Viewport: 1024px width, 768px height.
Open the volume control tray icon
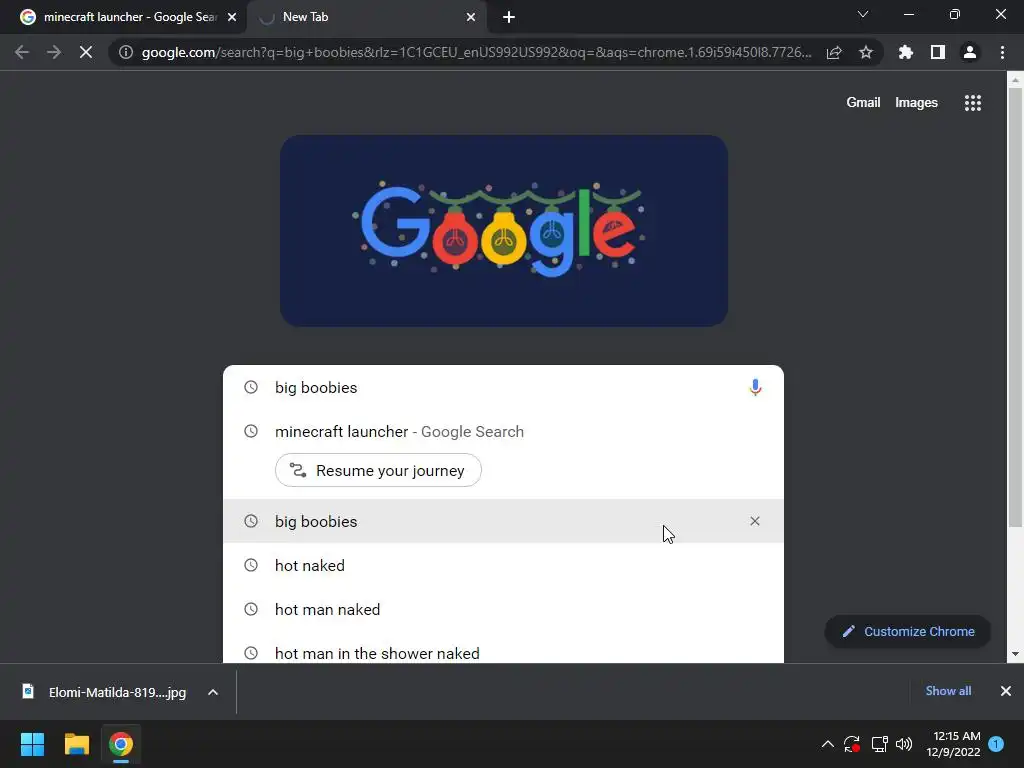click(x=904, y=744)
